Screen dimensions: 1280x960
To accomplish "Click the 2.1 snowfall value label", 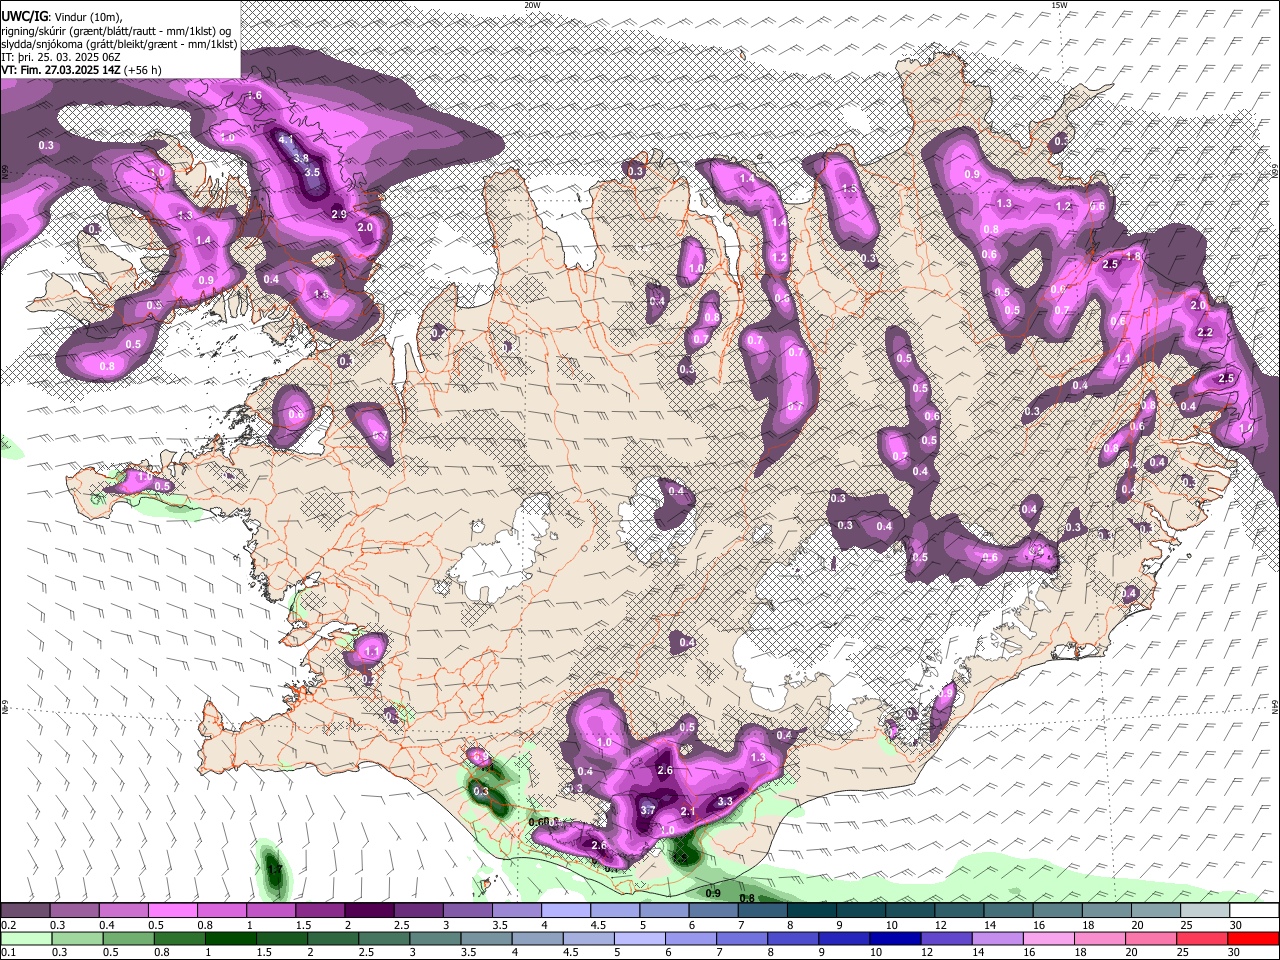I will [687, 811].
